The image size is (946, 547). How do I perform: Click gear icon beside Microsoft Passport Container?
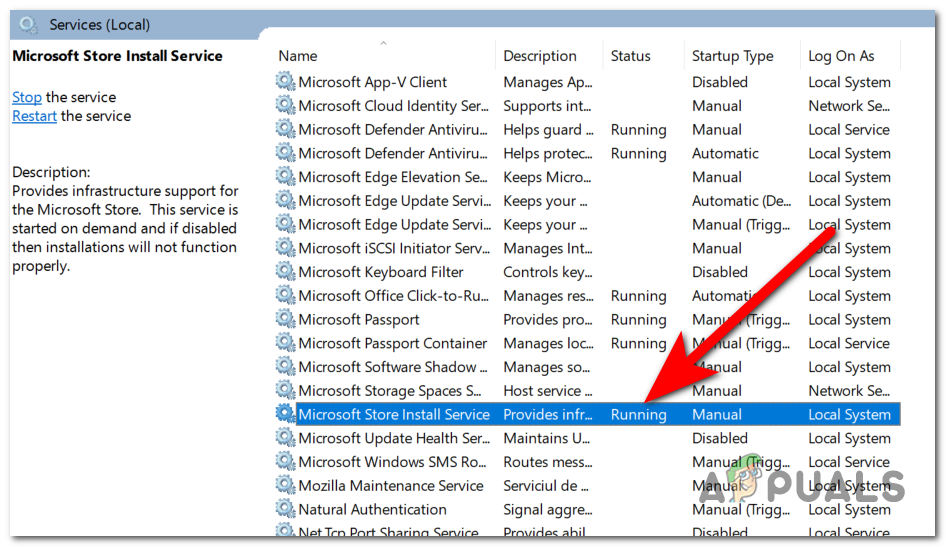tap(286, 344)
